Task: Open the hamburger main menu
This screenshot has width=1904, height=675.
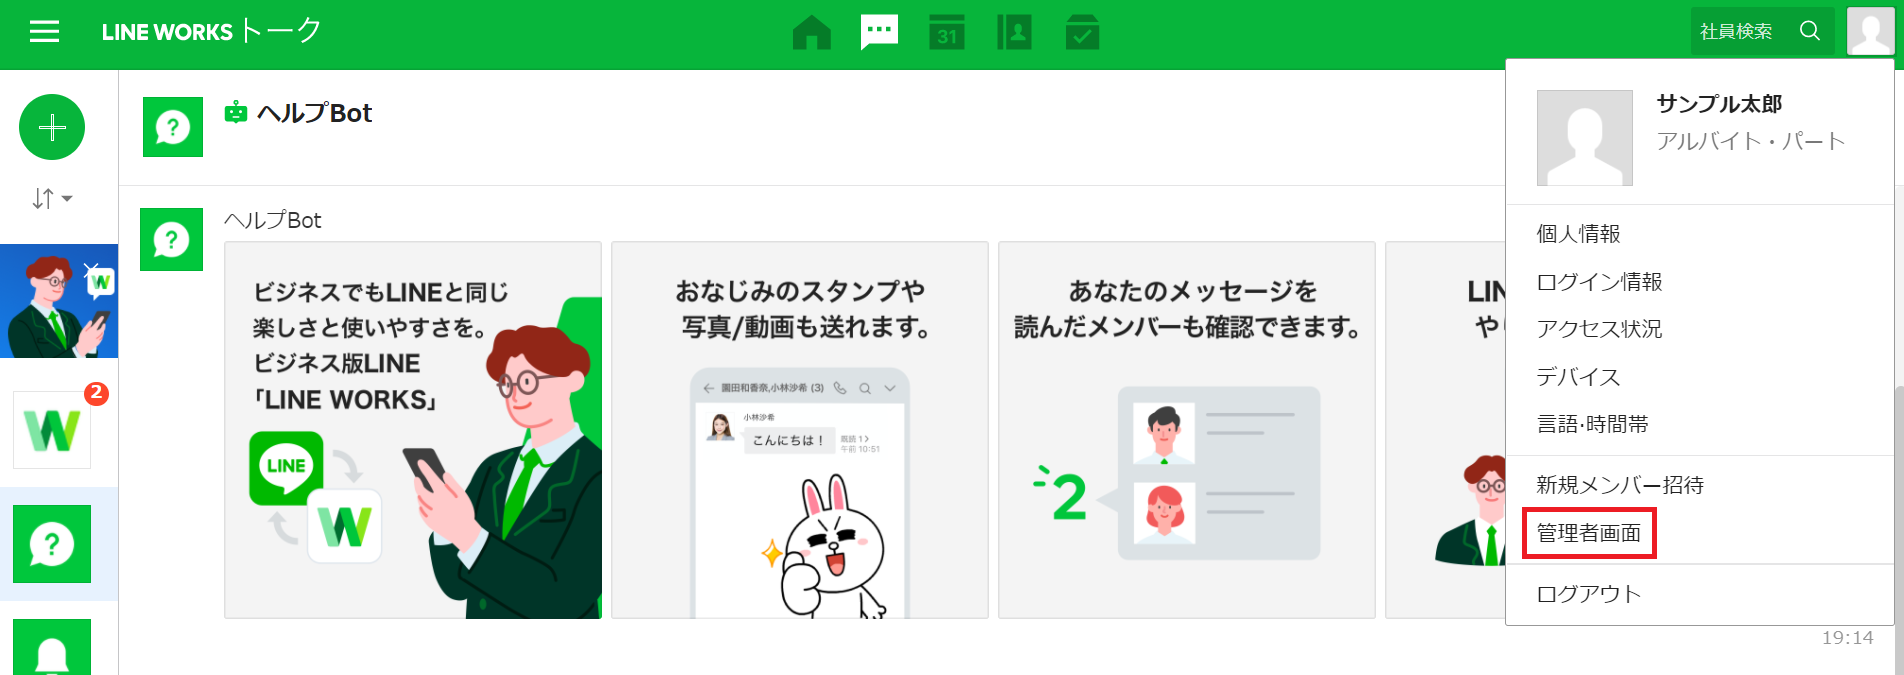Action: (44, 32)
